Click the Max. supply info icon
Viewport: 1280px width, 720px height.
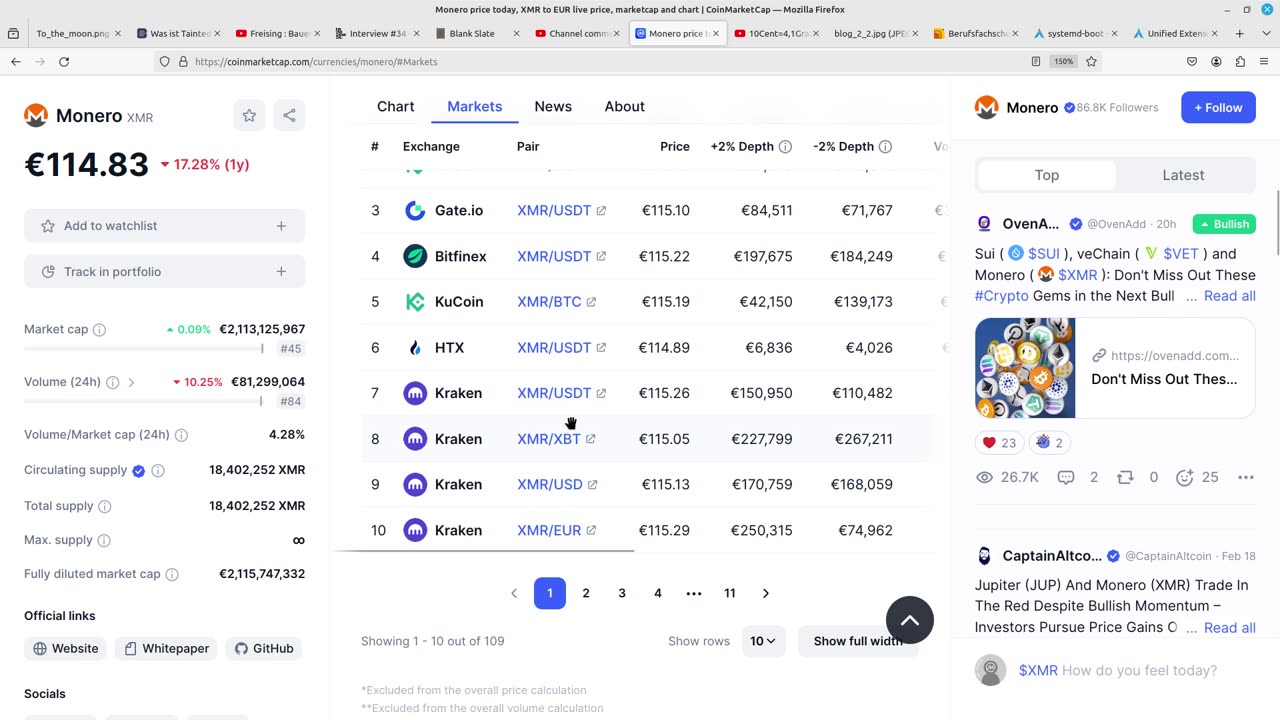click(104, 540)
